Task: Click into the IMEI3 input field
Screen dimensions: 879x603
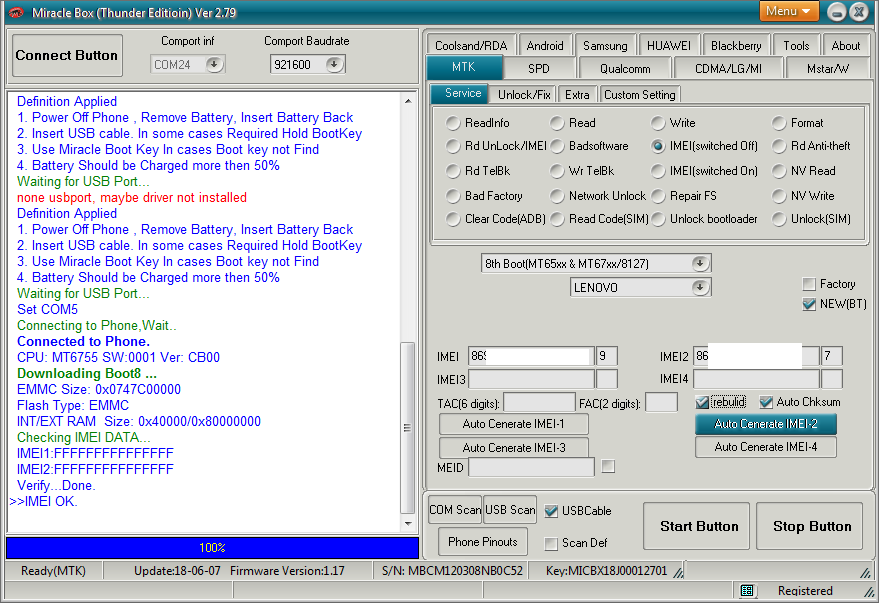Action: pyautogui.click(x=531, y=379)
